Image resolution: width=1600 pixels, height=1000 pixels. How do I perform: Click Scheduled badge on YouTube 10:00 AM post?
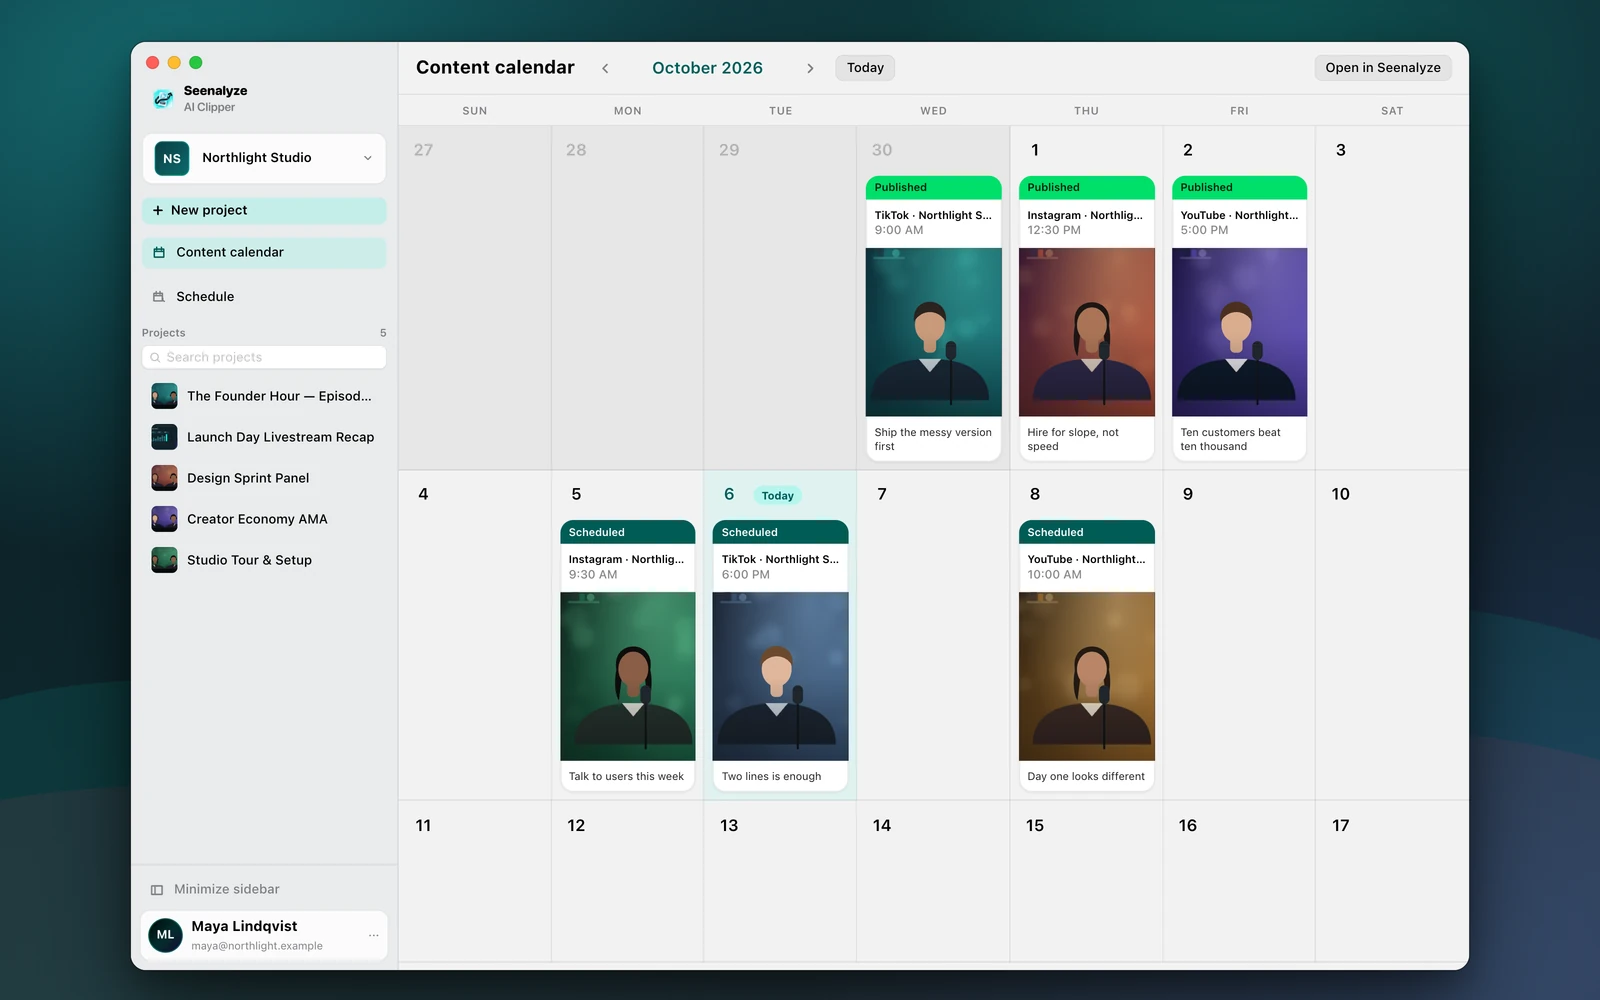point(1087,532)
